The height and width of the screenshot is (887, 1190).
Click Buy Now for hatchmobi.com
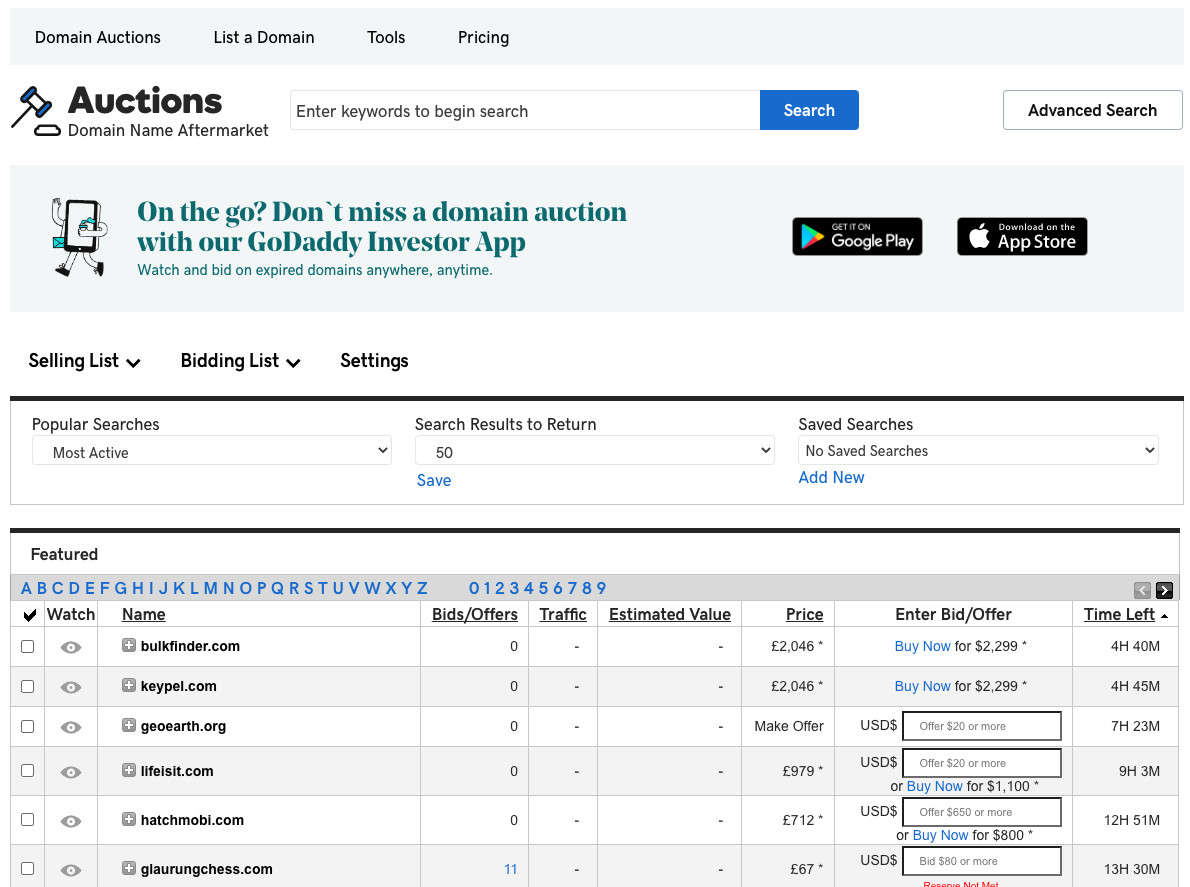coord(940,835)
